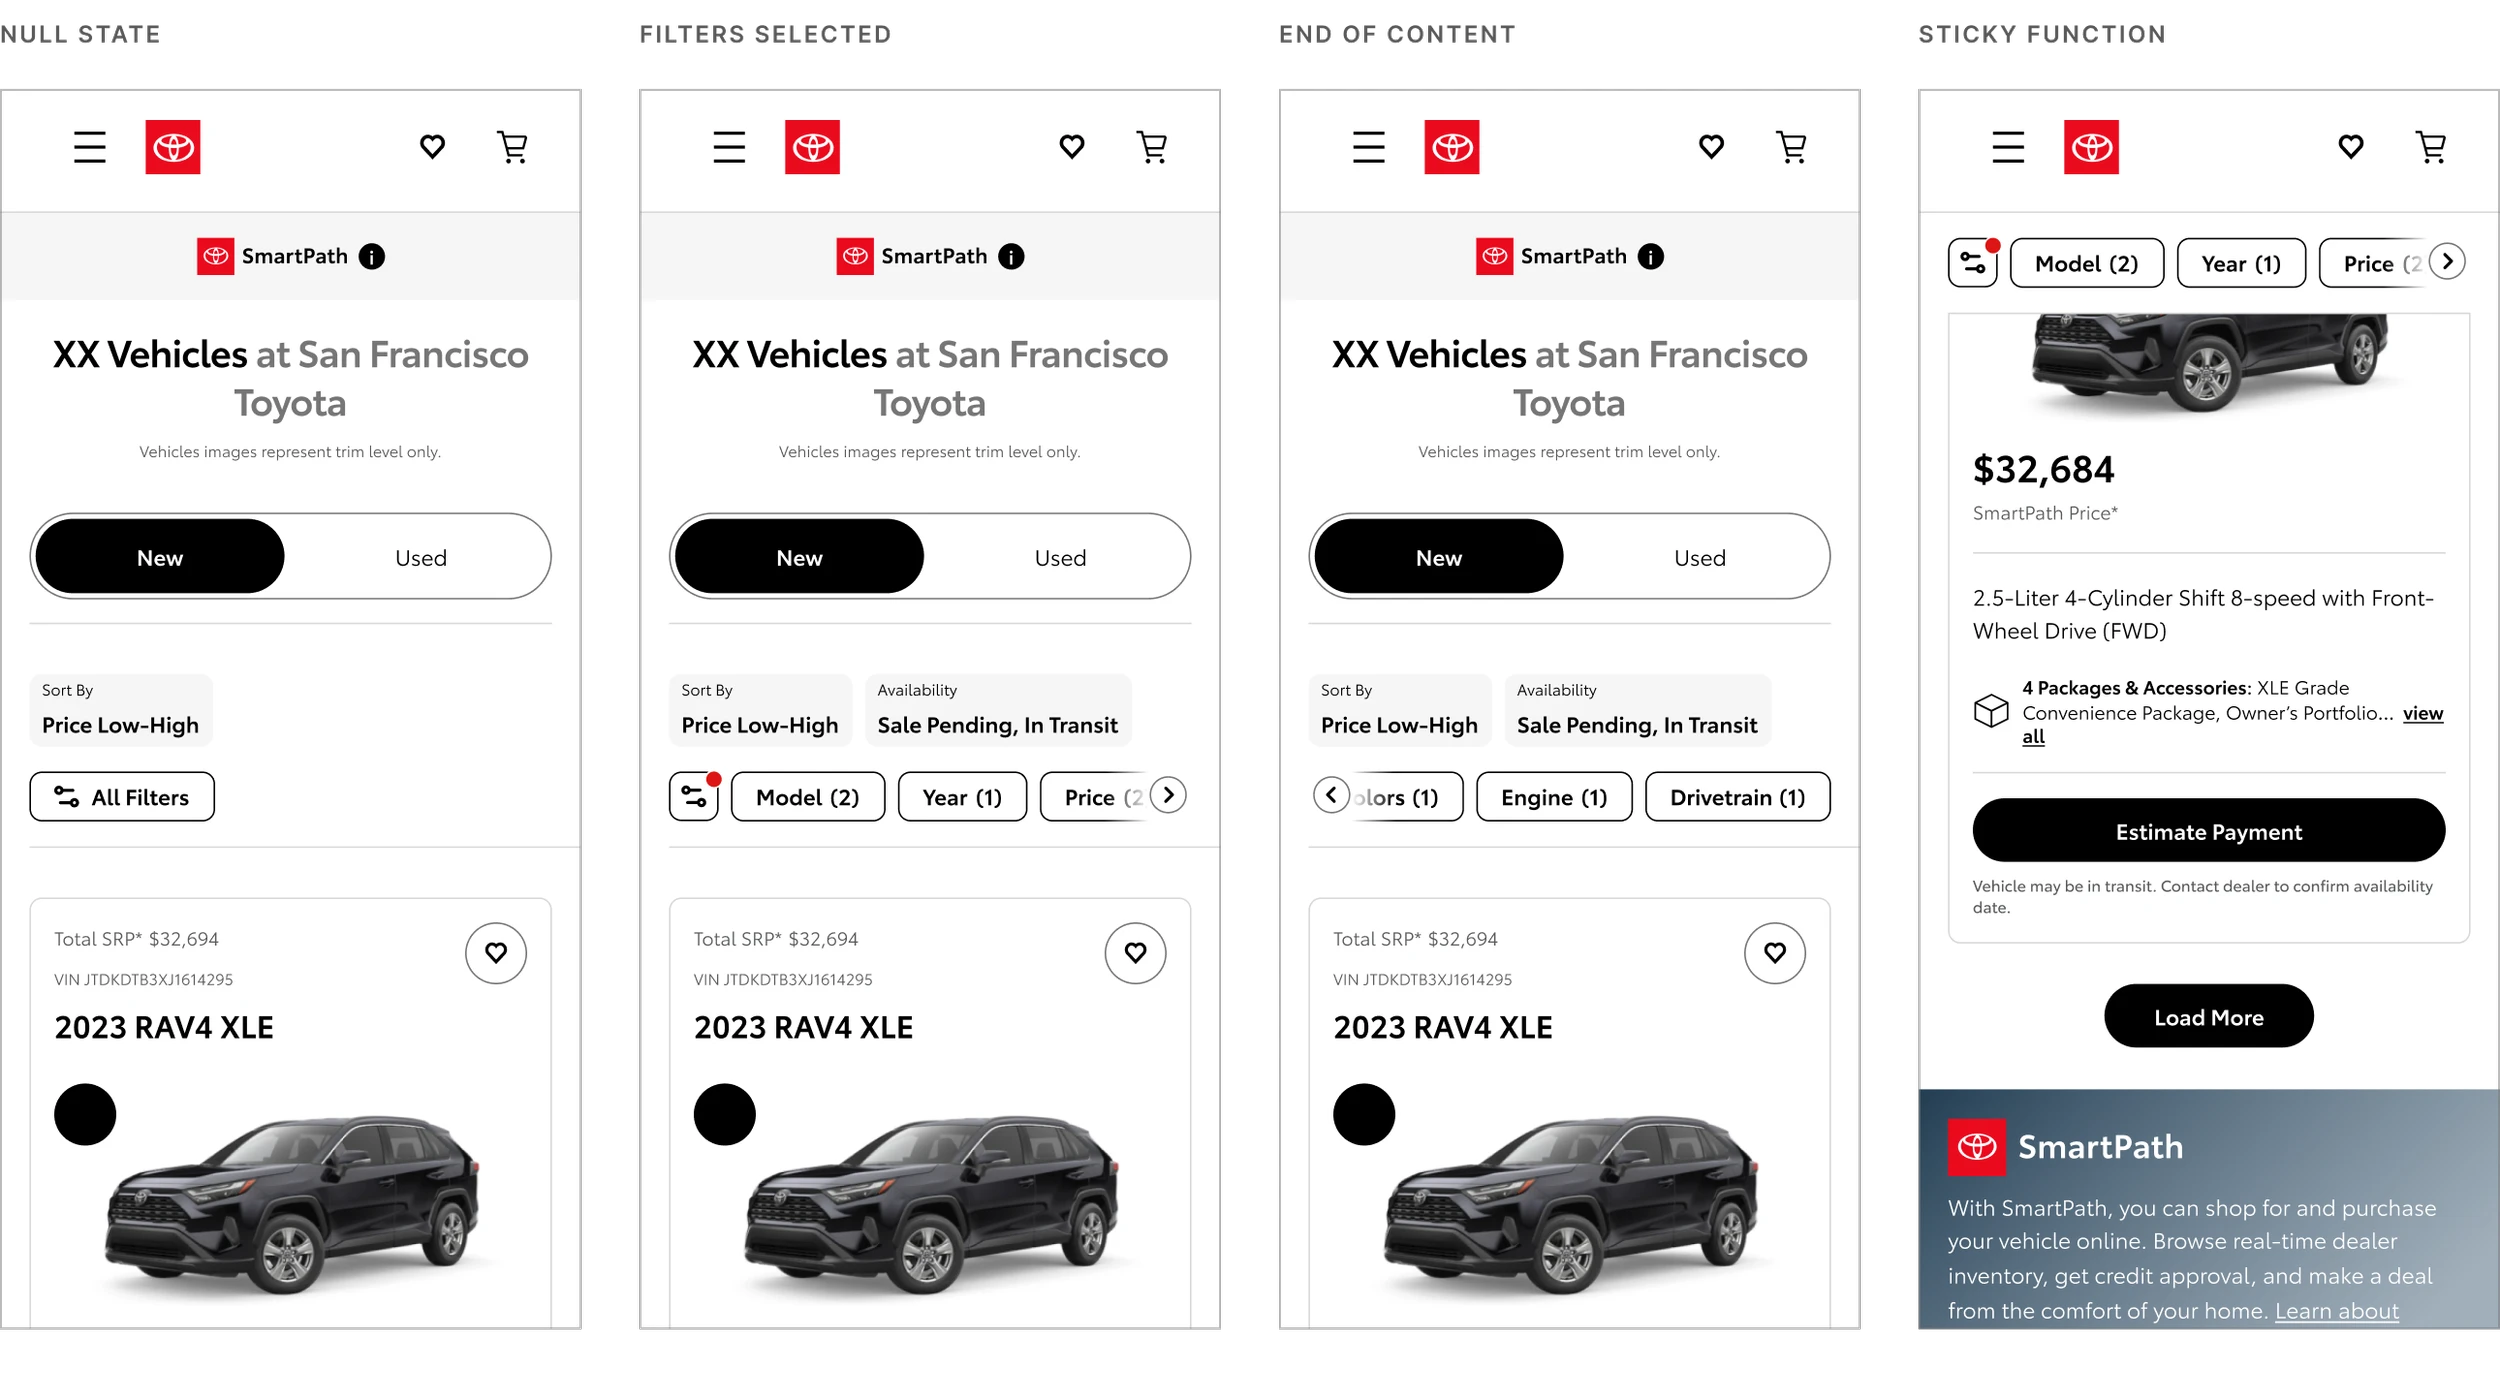2500x1395 pixels.
Task: Select black color swatch in End of Content card
Action: (x=1364, y=1115)
